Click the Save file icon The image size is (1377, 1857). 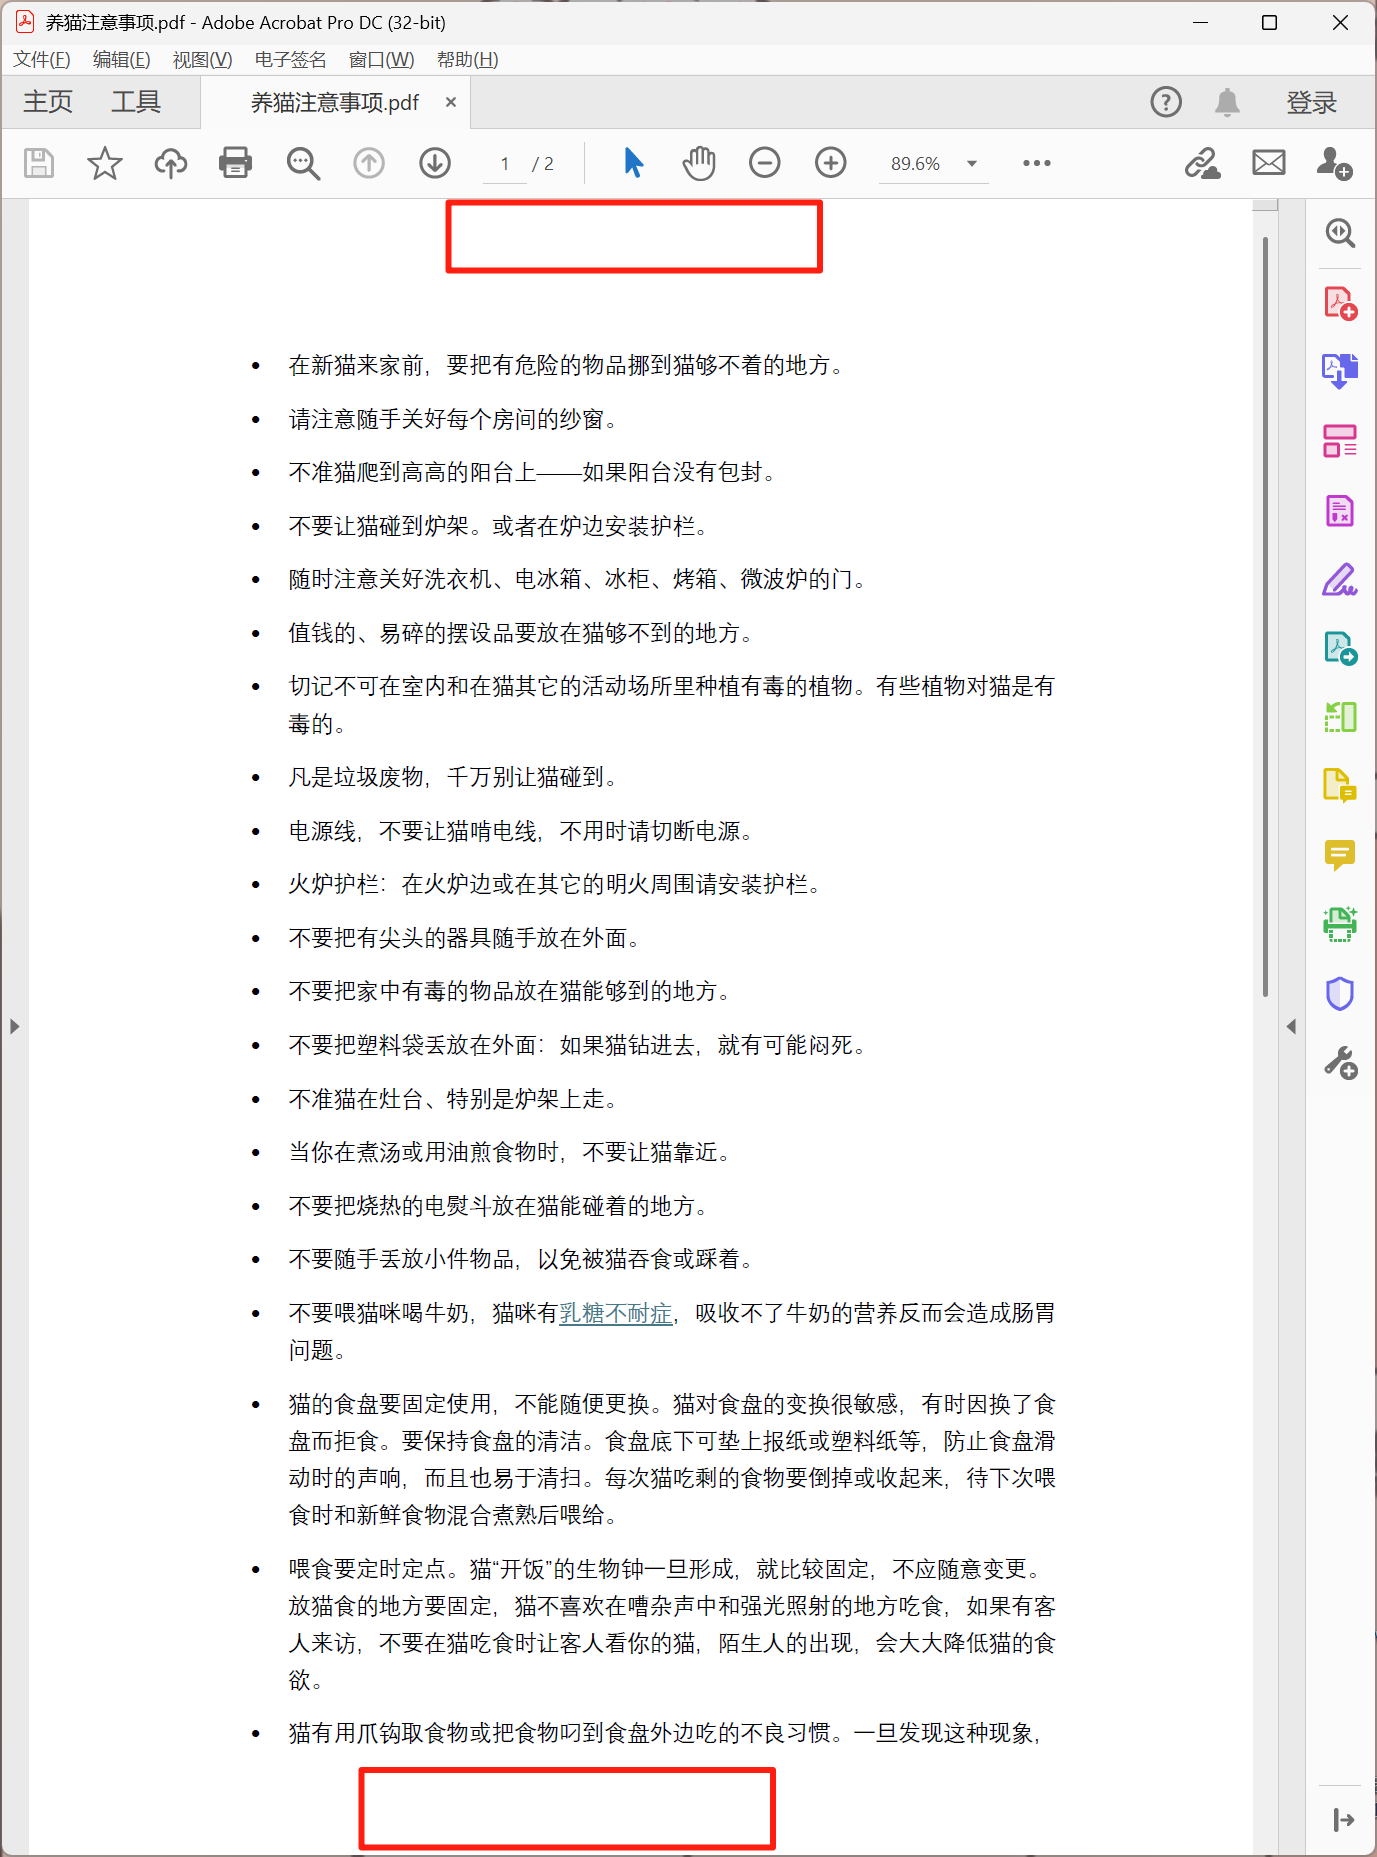(x=39, y=163)
